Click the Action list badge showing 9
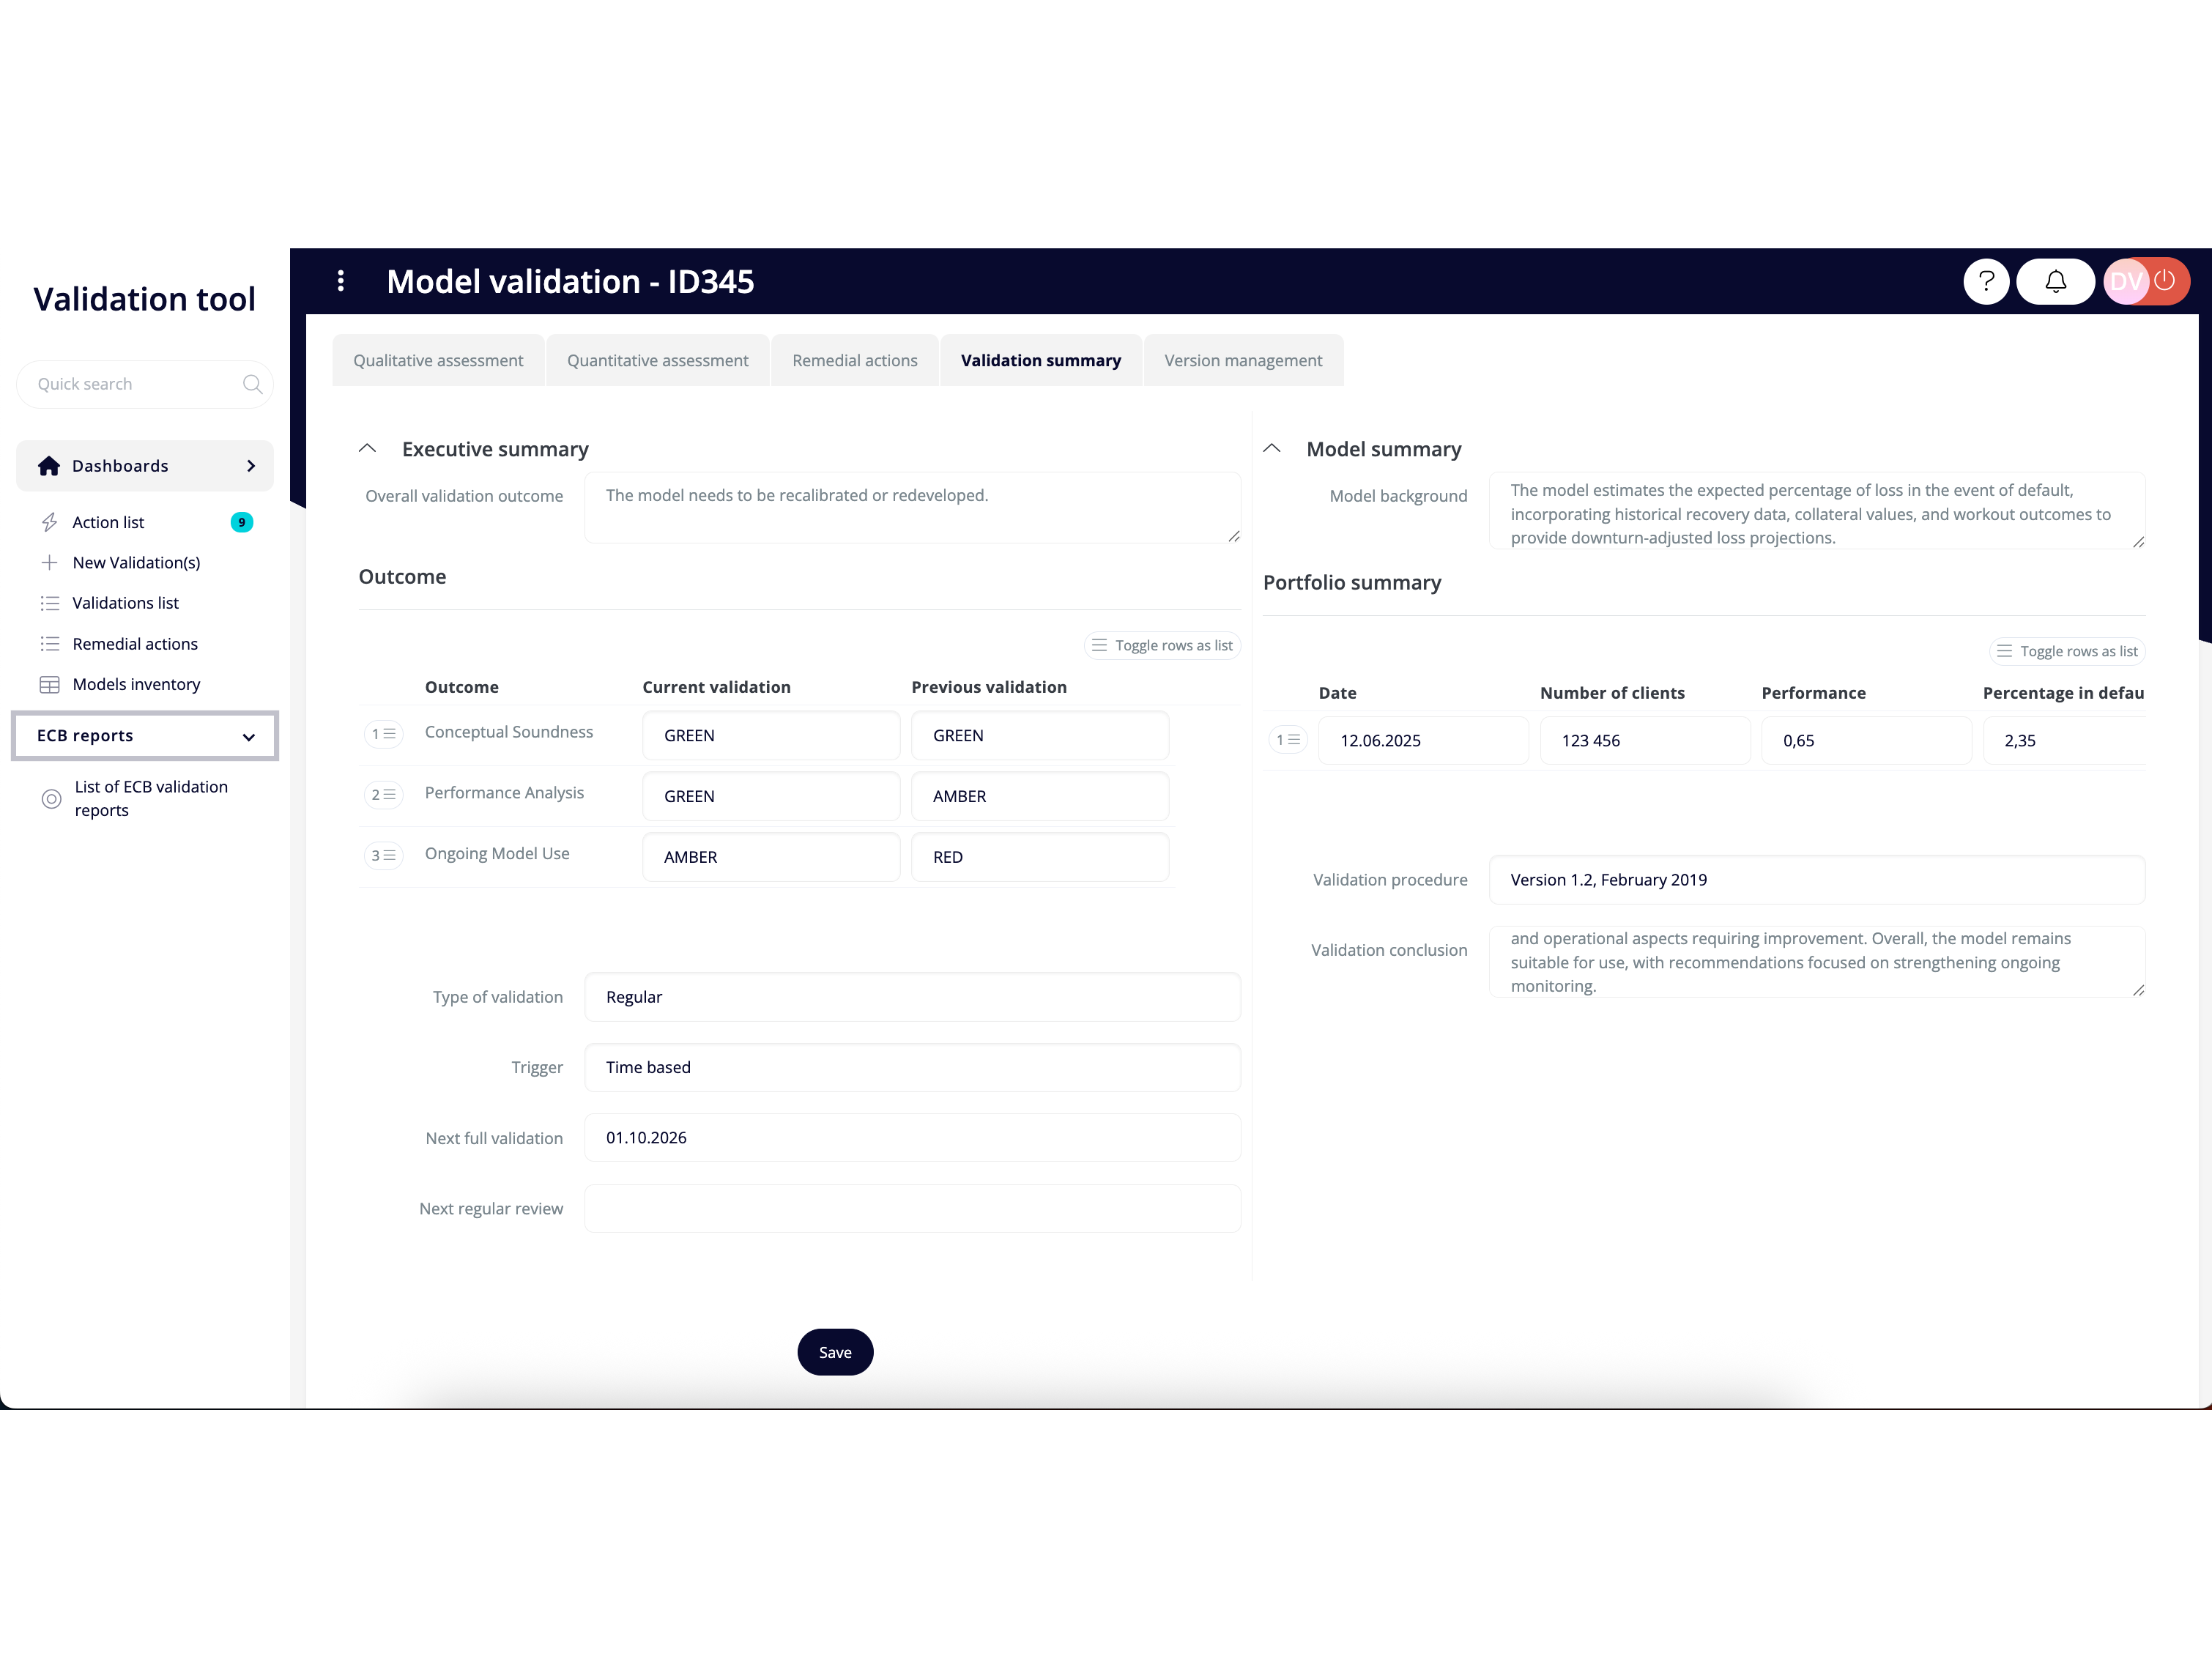Image resolution: width=2212 pixels, height=1659 pixels. coord(242,522)
